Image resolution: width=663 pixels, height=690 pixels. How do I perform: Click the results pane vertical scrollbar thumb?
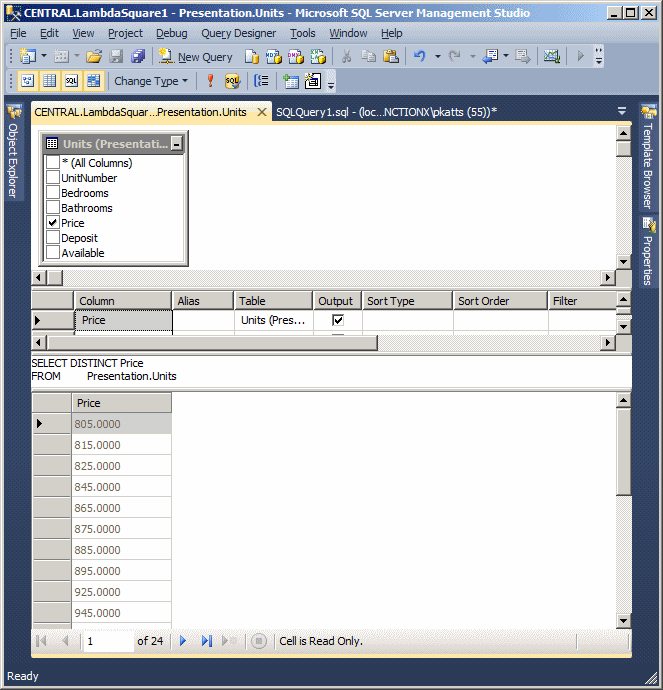coord(624,451)
